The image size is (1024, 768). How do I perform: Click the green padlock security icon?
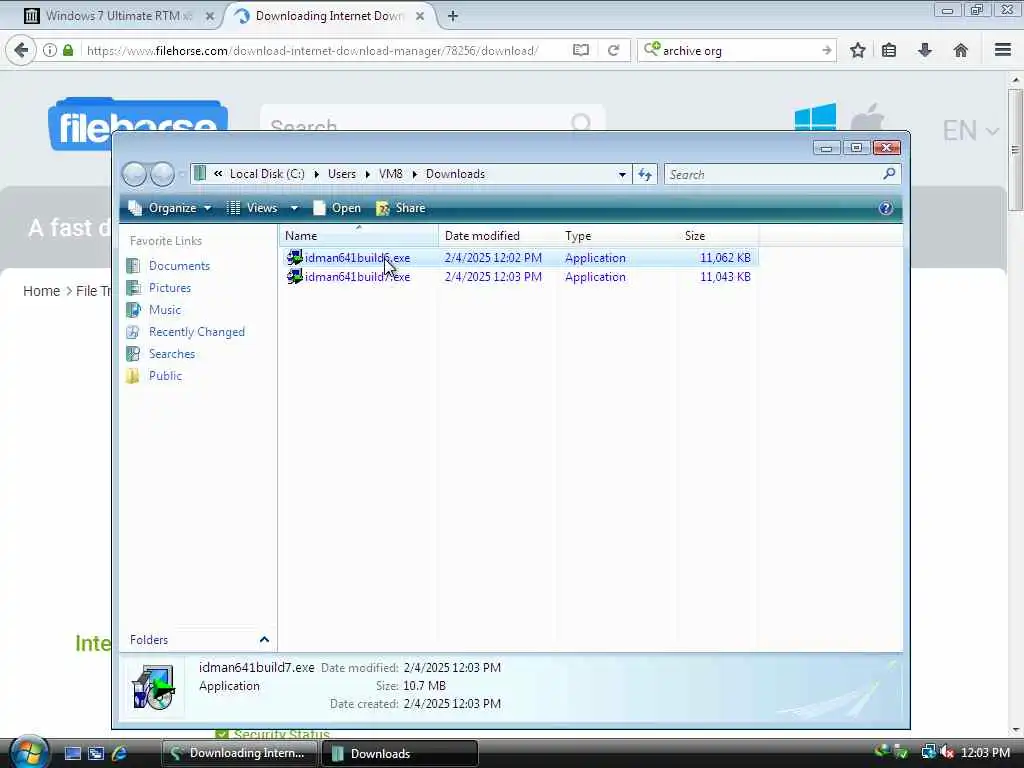pos(68,50)
